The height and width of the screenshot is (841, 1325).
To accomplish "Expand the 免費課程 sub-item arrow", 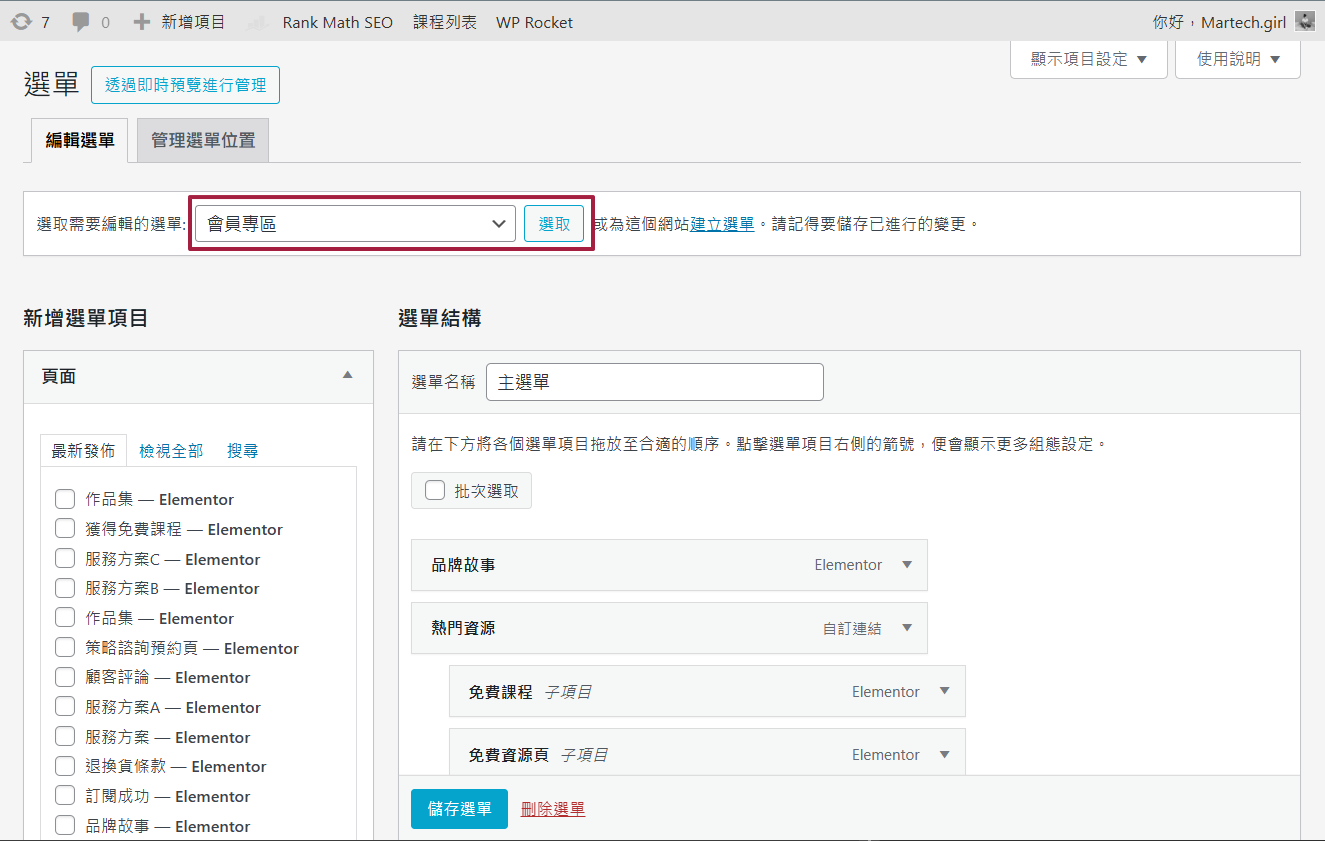I will tap(944, 691).
